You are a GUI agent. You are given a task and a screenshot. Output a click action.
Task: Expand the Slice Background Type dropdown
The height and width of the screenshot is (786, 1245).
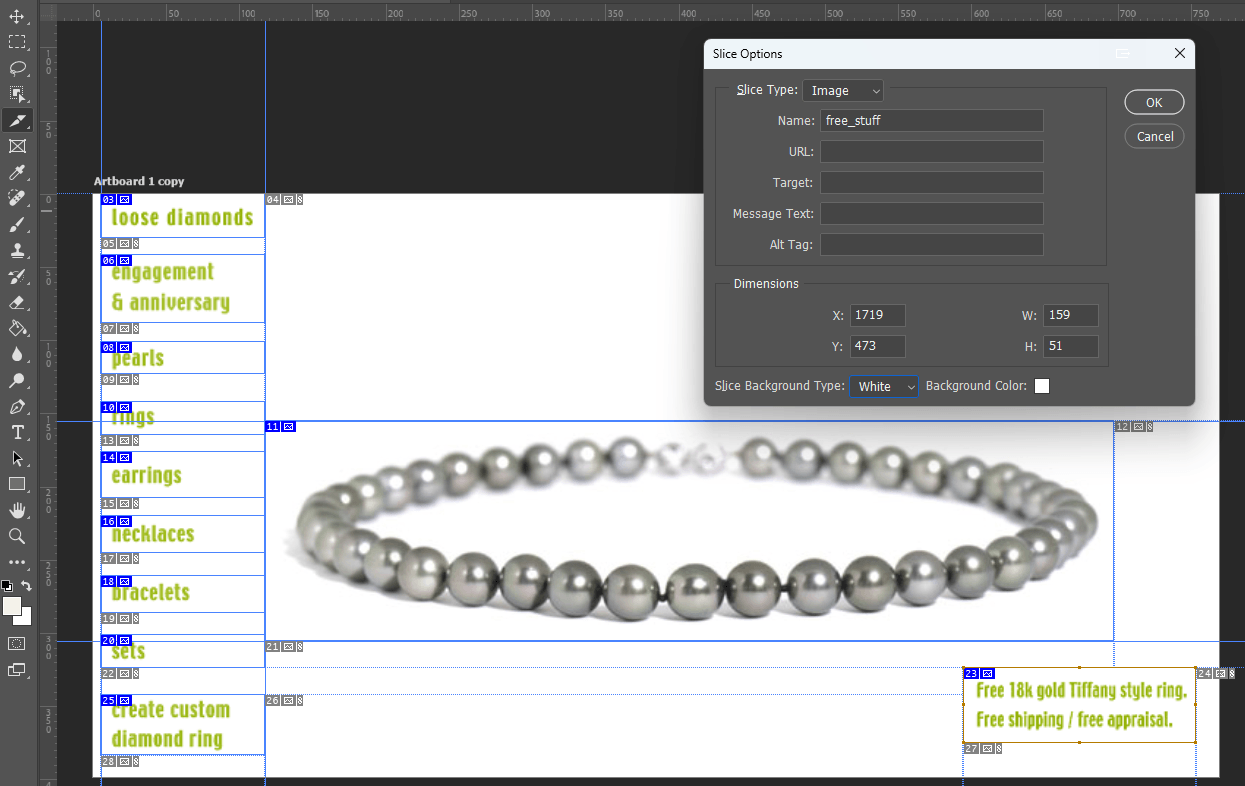(x=884, y=387)
